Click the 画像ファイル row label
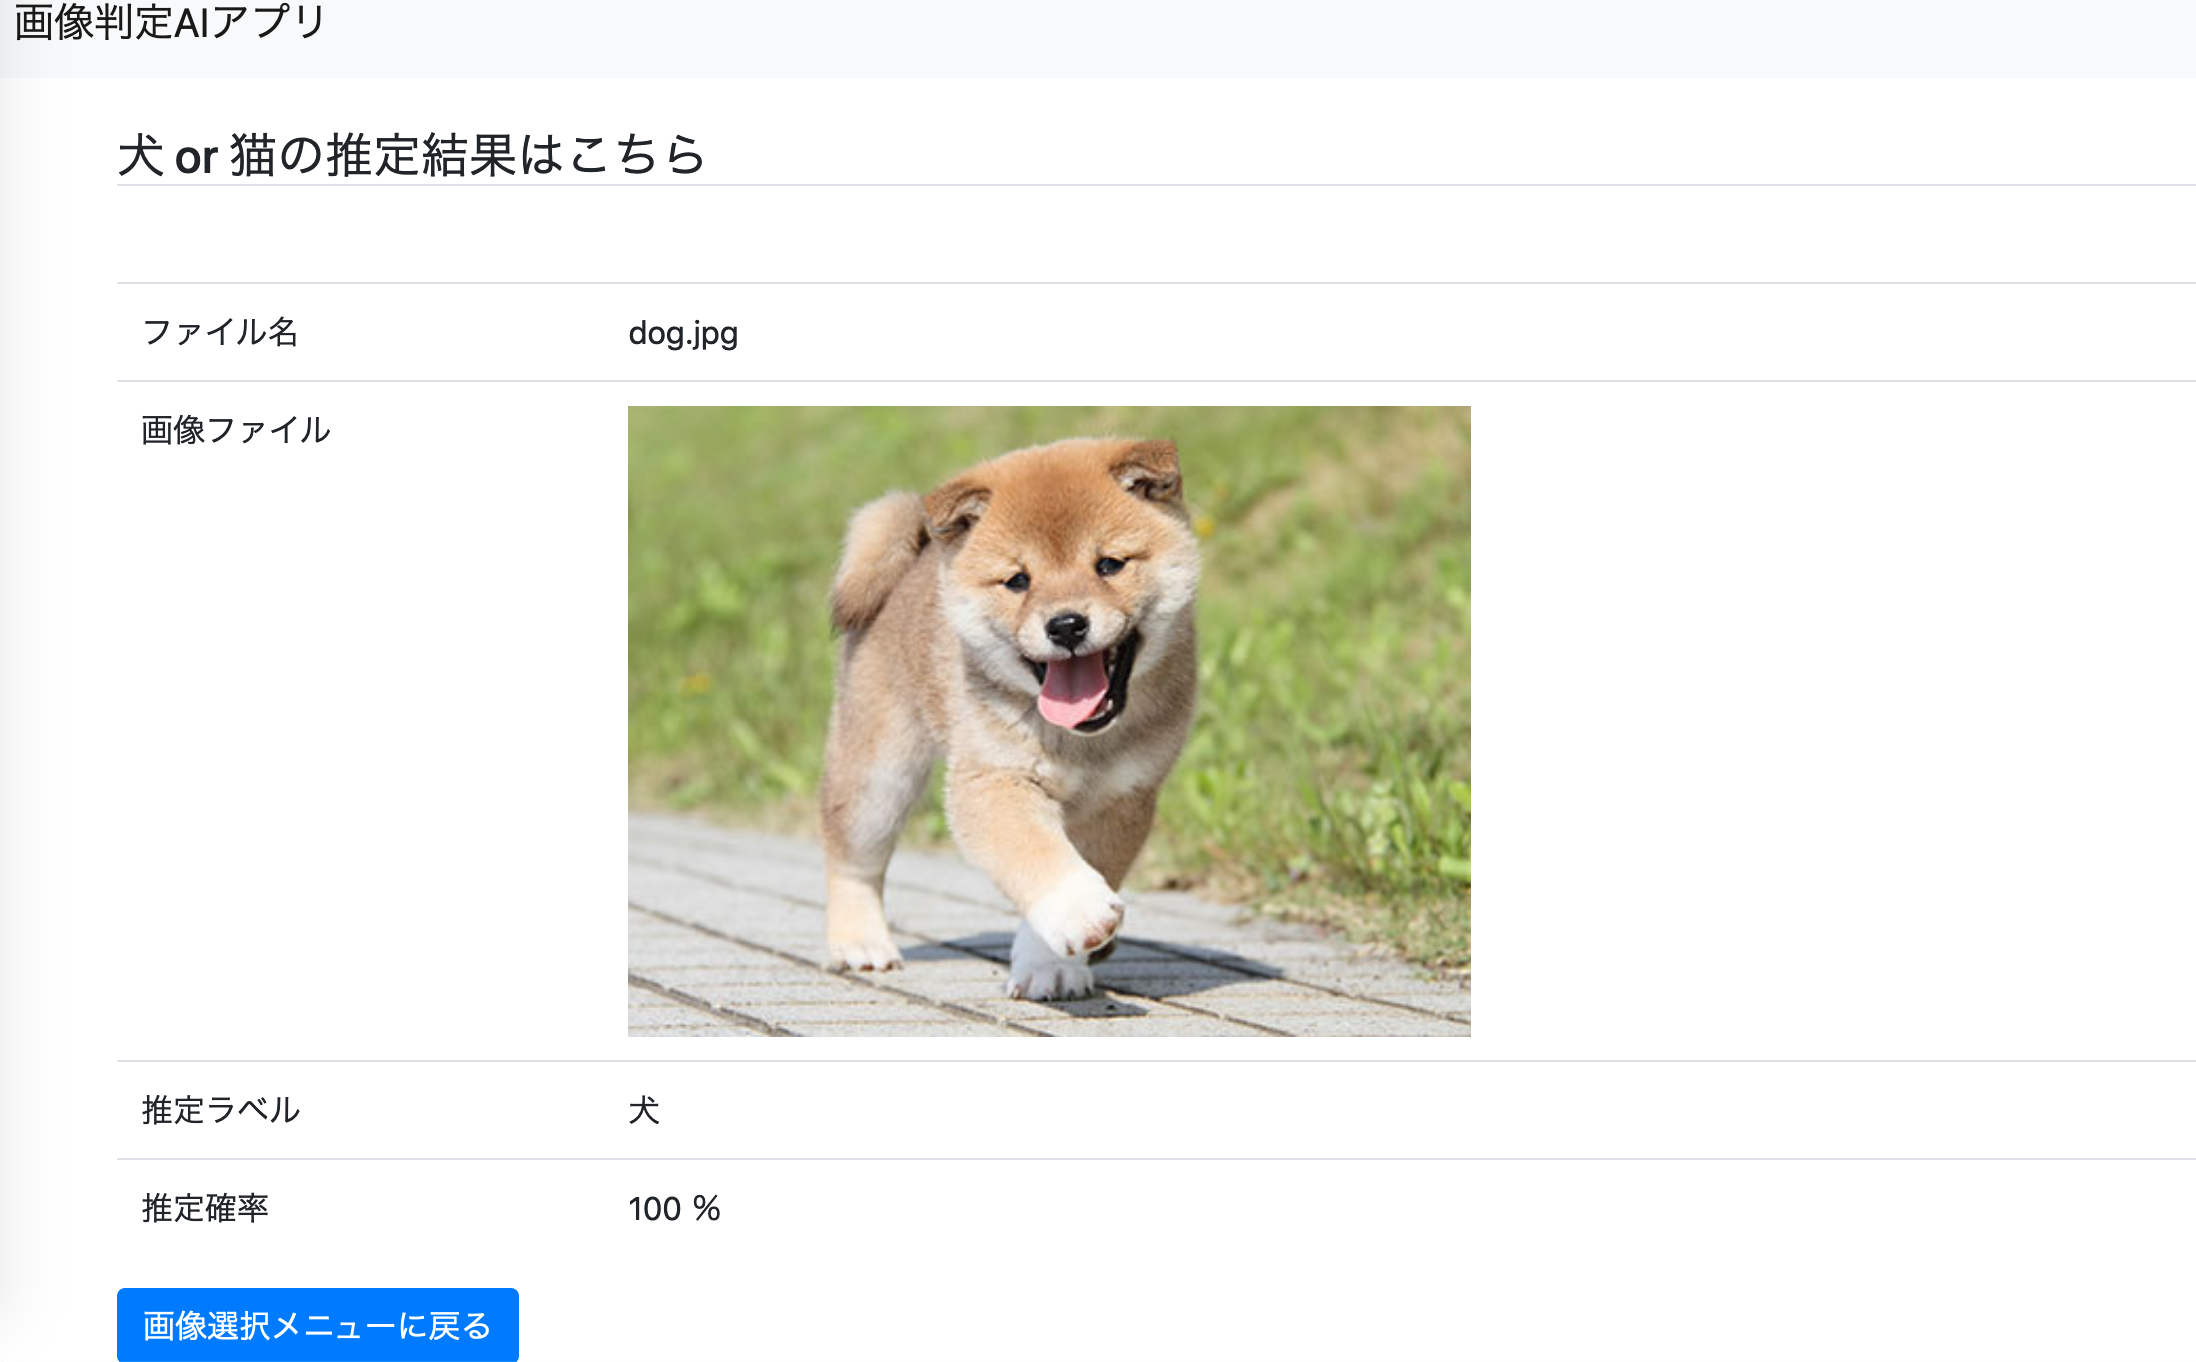2196x1362 pixels. (x=236, y=430)
